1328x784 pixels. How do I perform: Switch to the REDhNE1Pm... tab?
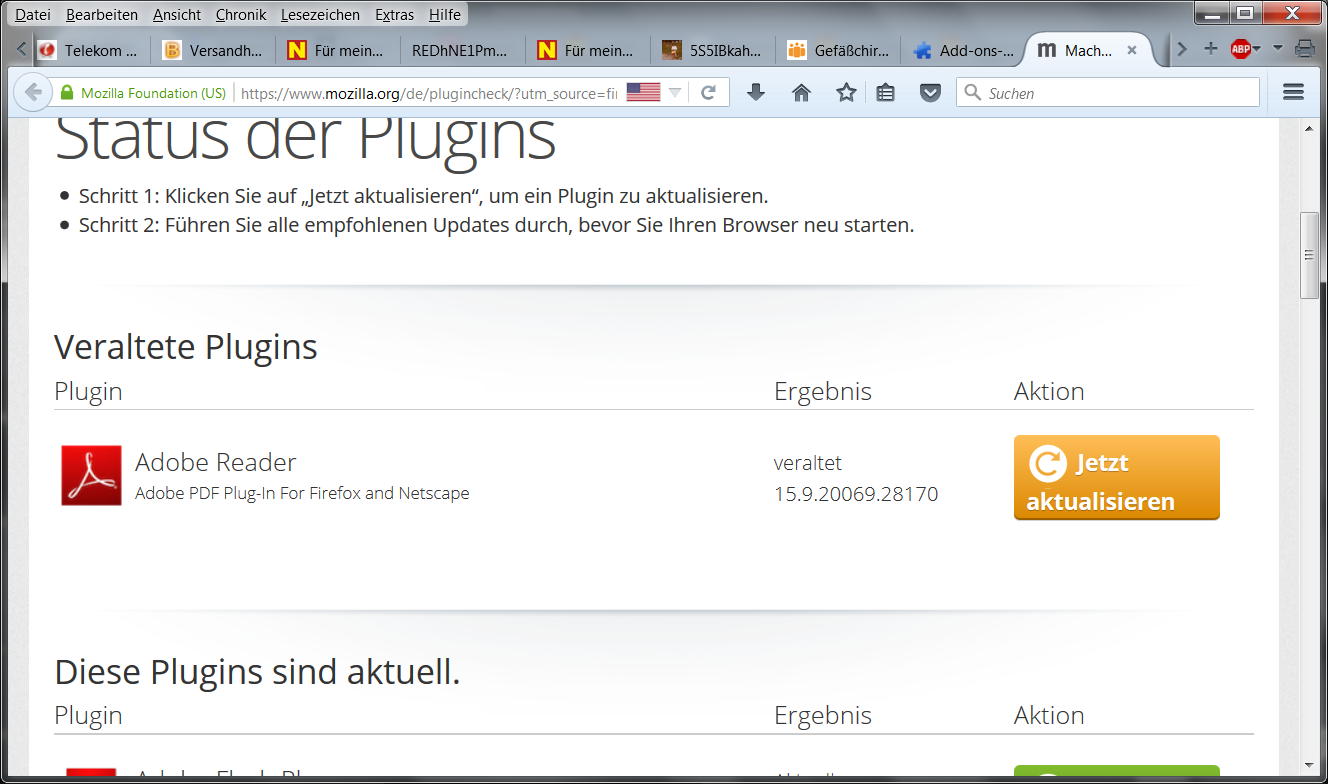pyautogui.click(x=460, y=50)
